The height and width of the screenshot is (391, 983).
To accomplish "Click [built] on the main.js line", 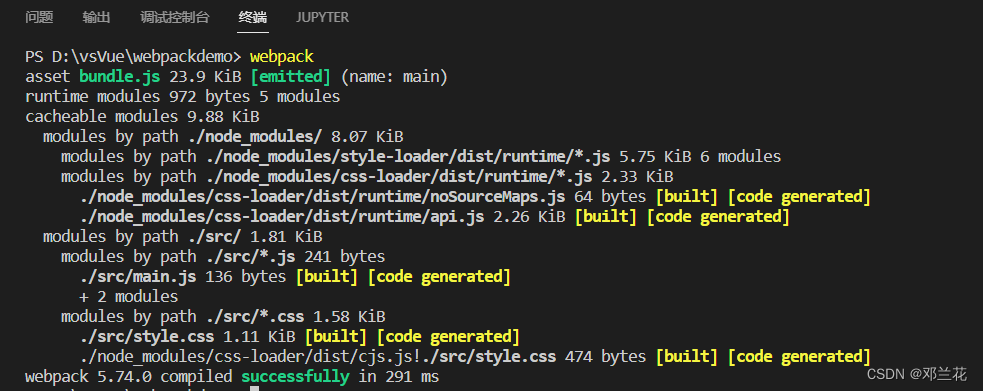I will [x=327, y=277].
